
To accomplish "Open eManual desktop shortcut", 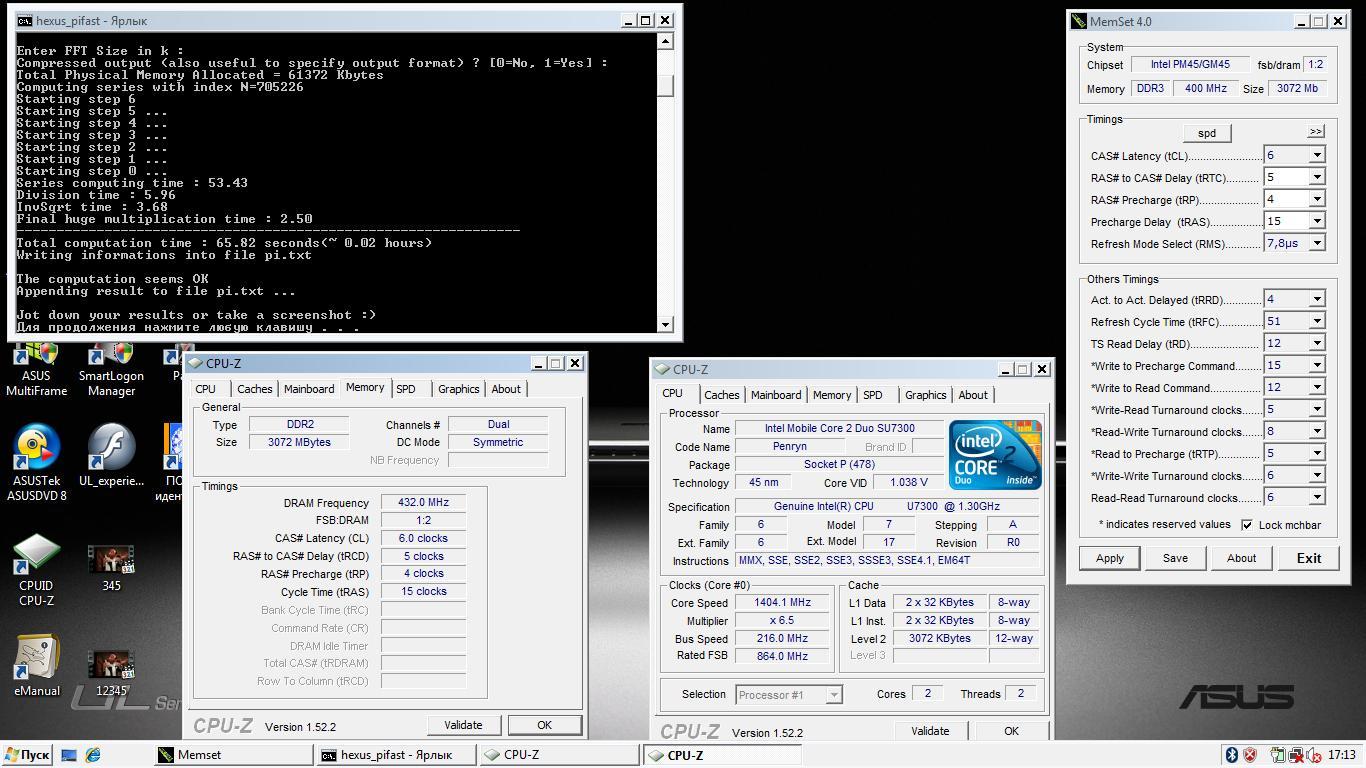I will [x=36, y=666].
